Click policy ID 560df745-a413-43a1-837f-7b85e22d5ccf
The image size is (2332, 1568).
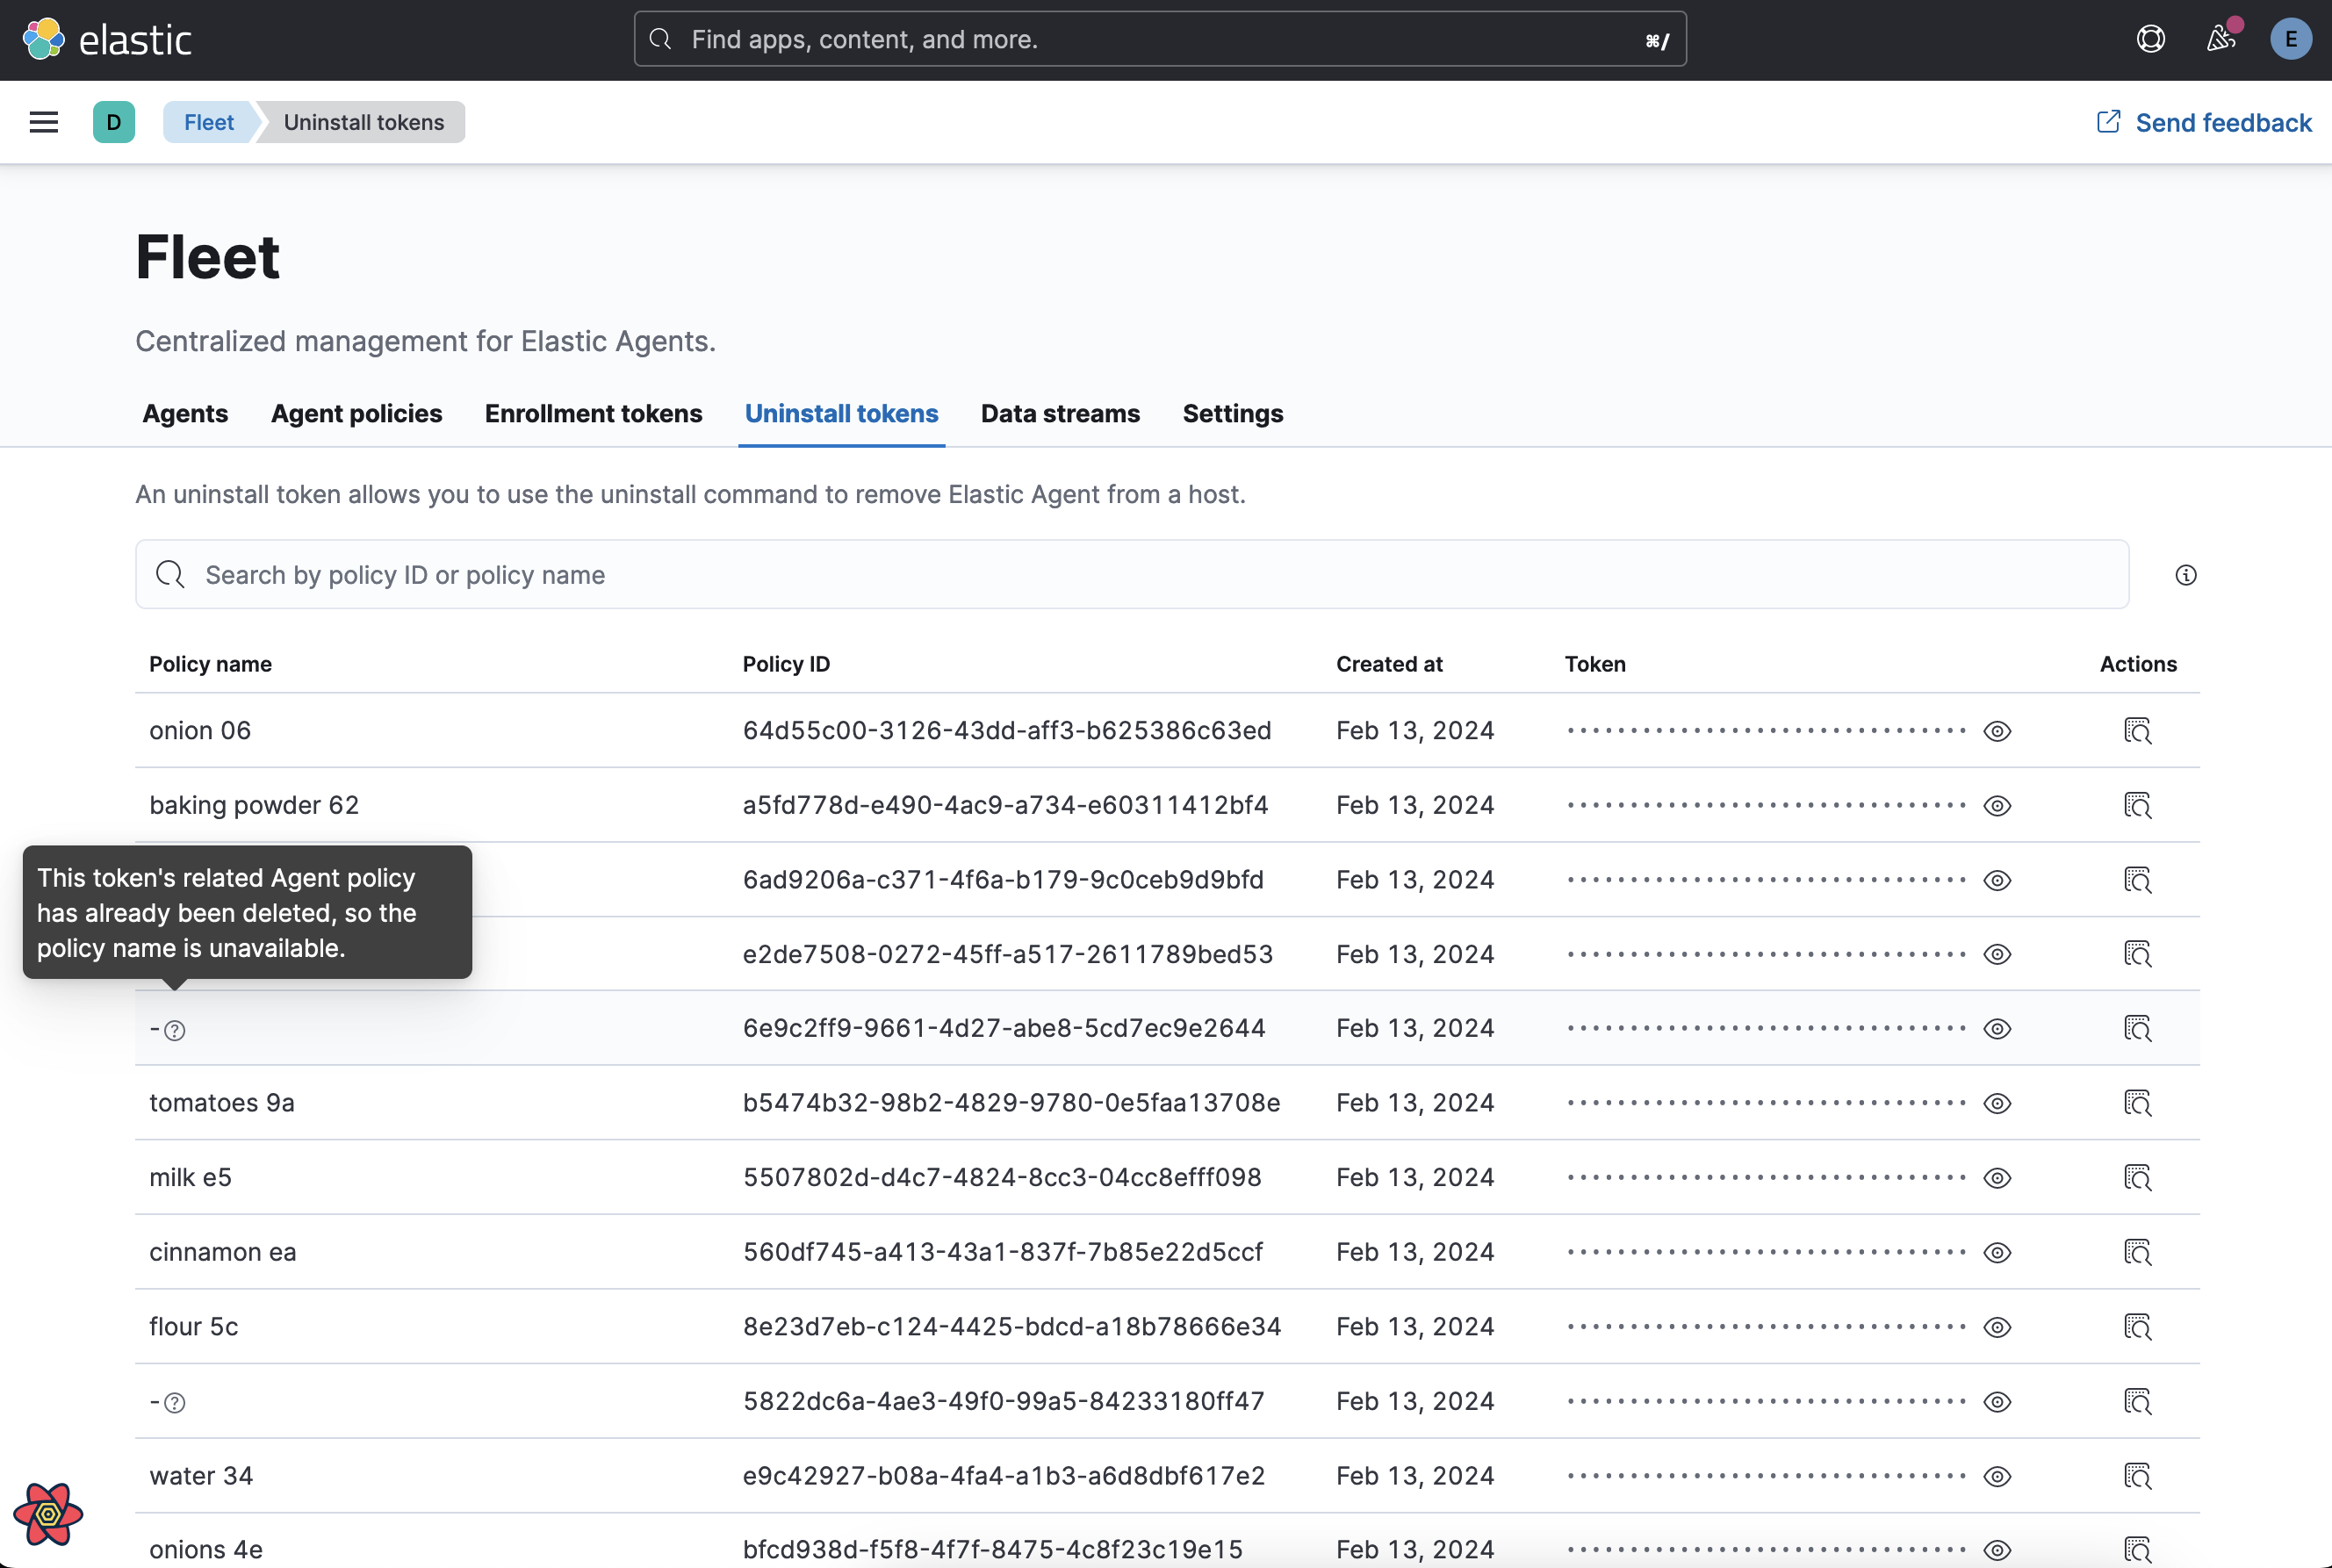[x=1003, y=1252]
